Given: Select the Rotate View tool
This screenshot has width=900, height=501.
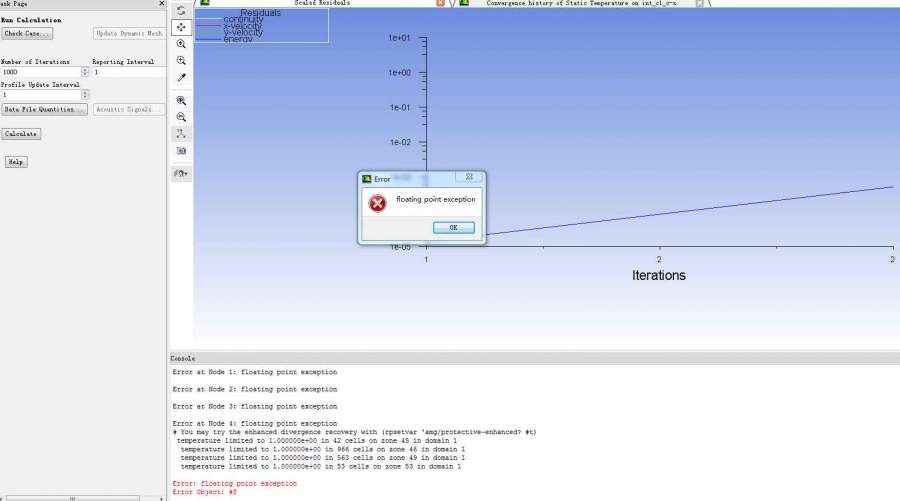Looking at the screenshot, I should point(181,11).
